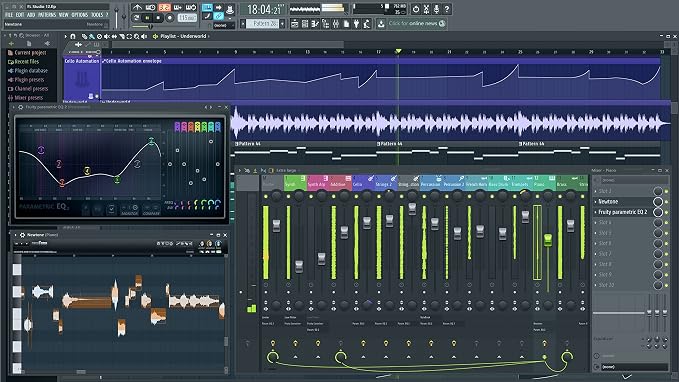Open the mixer view toolbar icon
679x382 pixels.
336,24
